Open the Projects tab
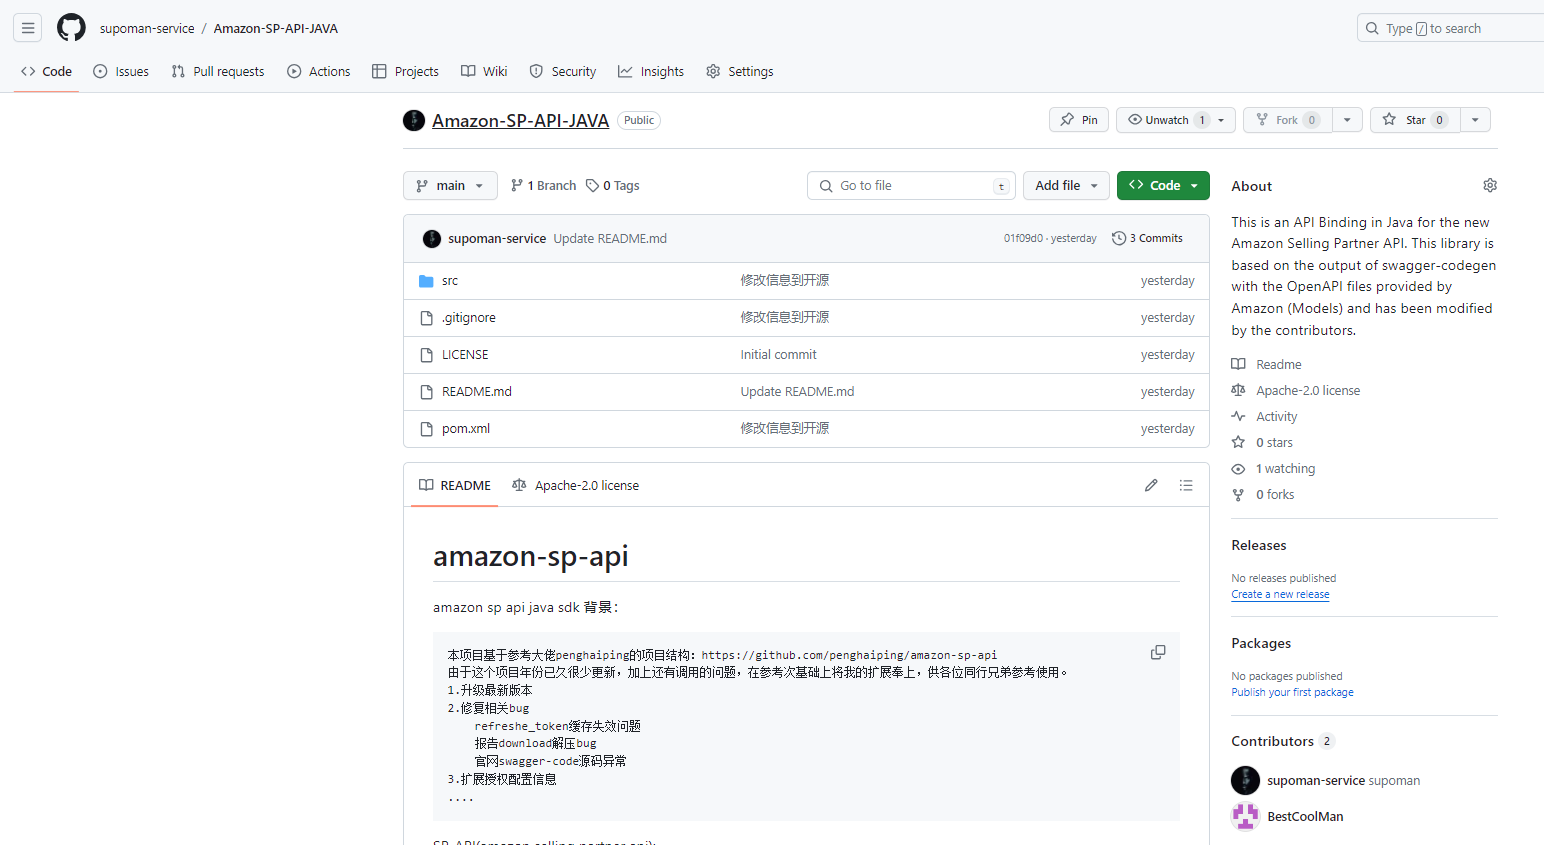Screen dimensions: 1544x845 (x=405, y=71)
